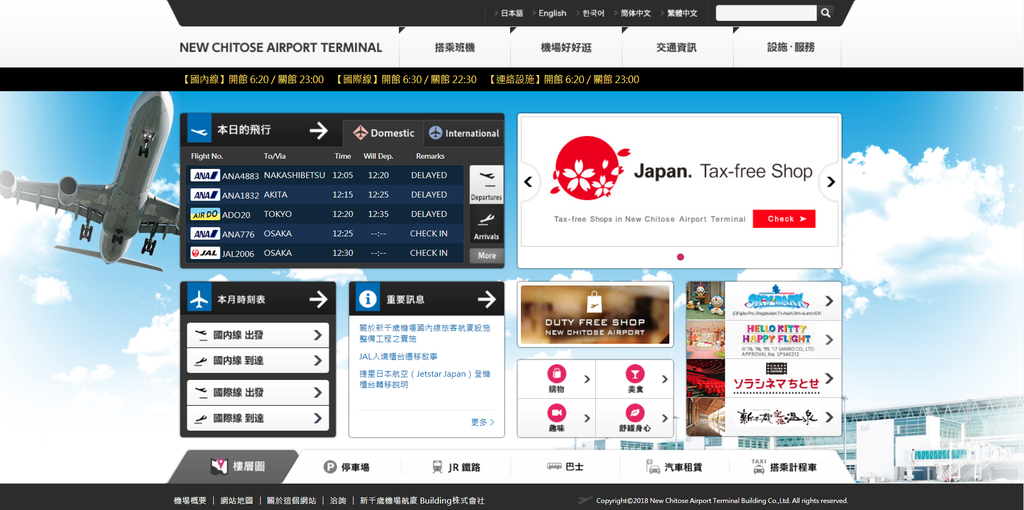Click the 美食 cocktail glass icon
This screenshot has height=510, width=1024.
(x=635, y=374)
